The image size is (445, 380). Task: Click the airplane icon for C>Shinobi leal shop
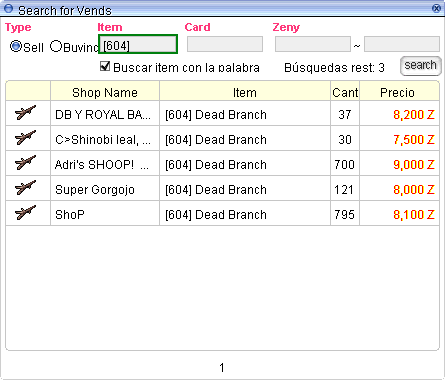(x=25, y=138)
